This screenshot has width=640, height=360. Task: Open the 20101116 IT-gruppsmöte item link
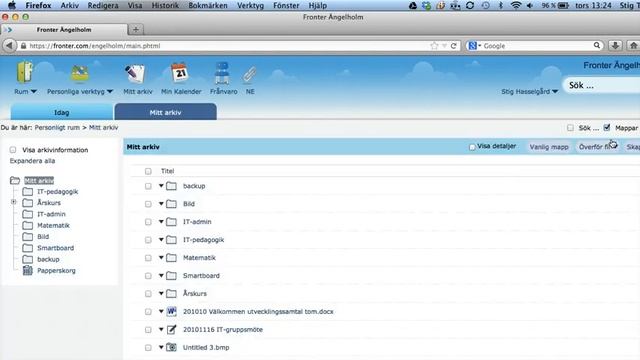tap(223, 329)
